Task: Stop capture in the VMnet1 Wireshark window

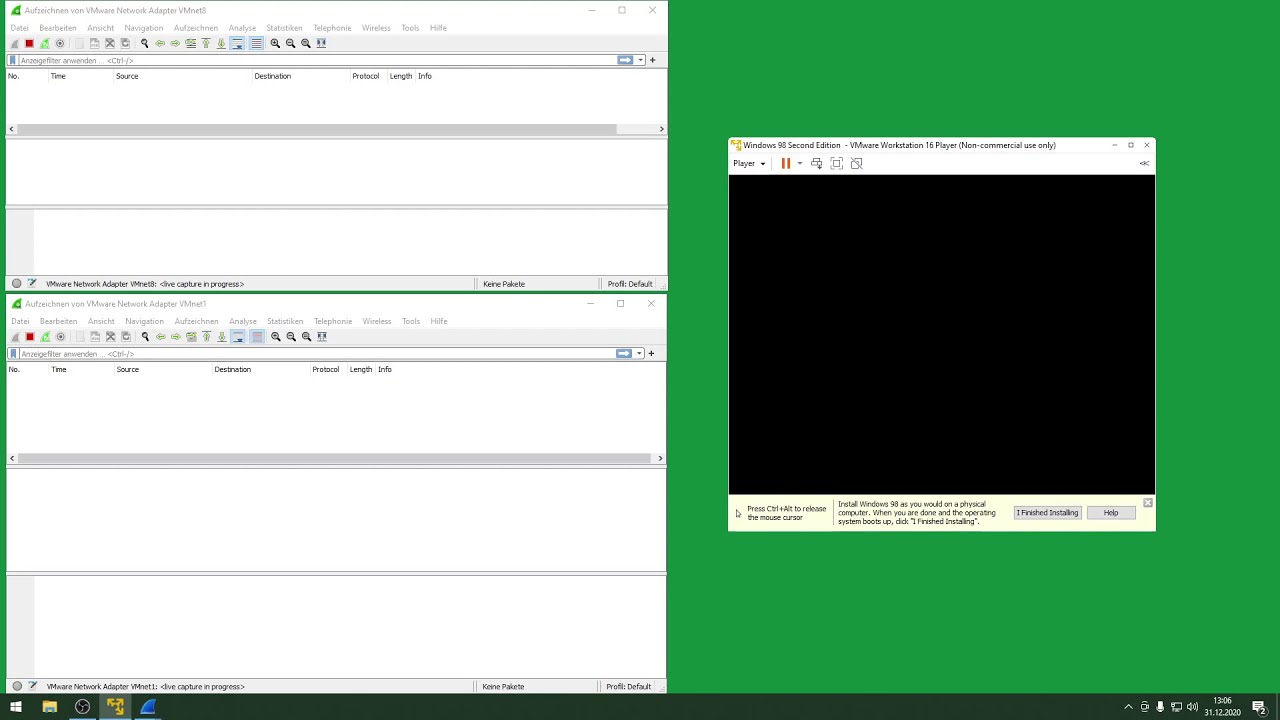Action: (x=30, y=336)
